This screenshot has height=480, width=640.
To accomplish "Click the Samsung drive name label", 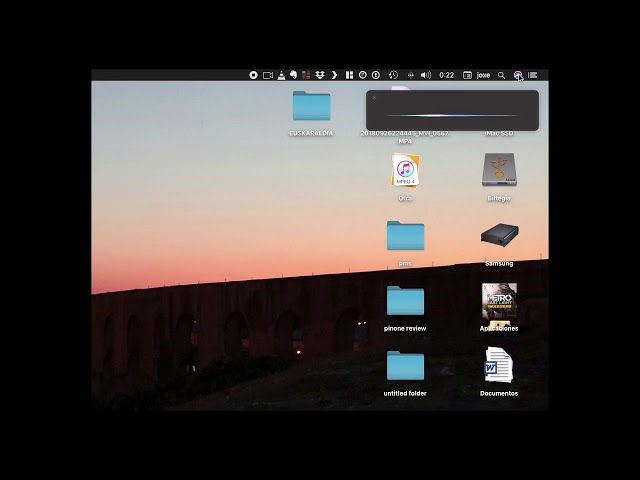I will 499,263.
